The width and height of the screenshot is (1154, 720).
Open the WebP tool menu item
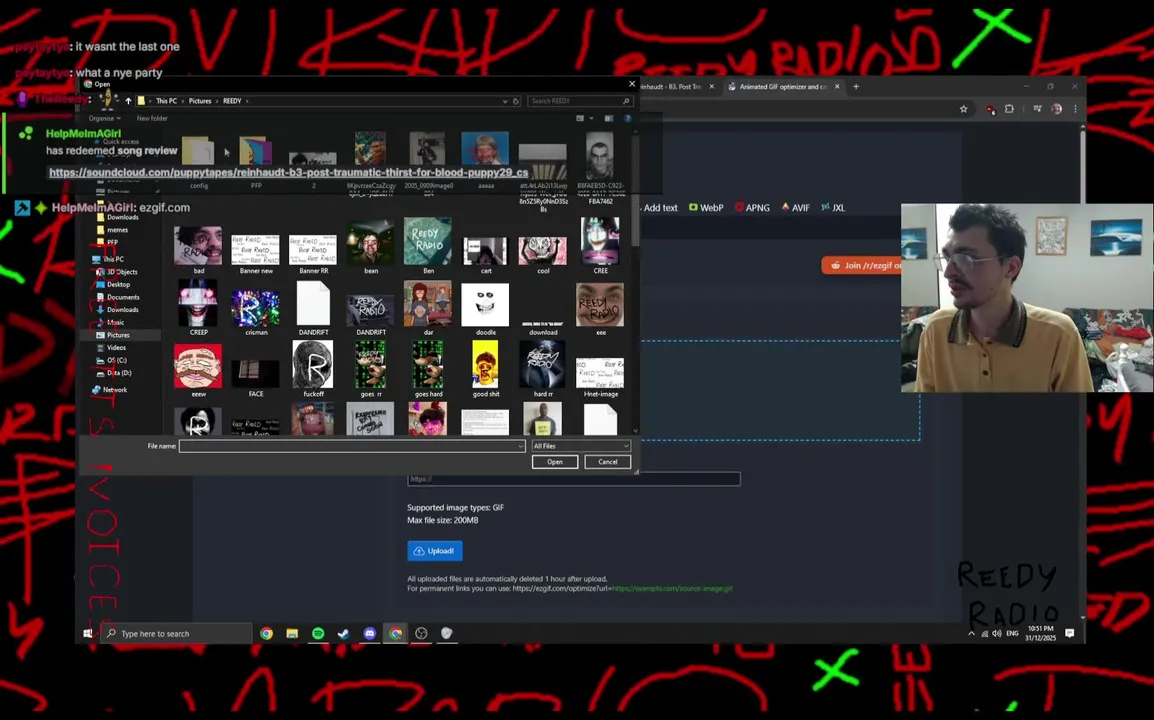pos(706,208)
